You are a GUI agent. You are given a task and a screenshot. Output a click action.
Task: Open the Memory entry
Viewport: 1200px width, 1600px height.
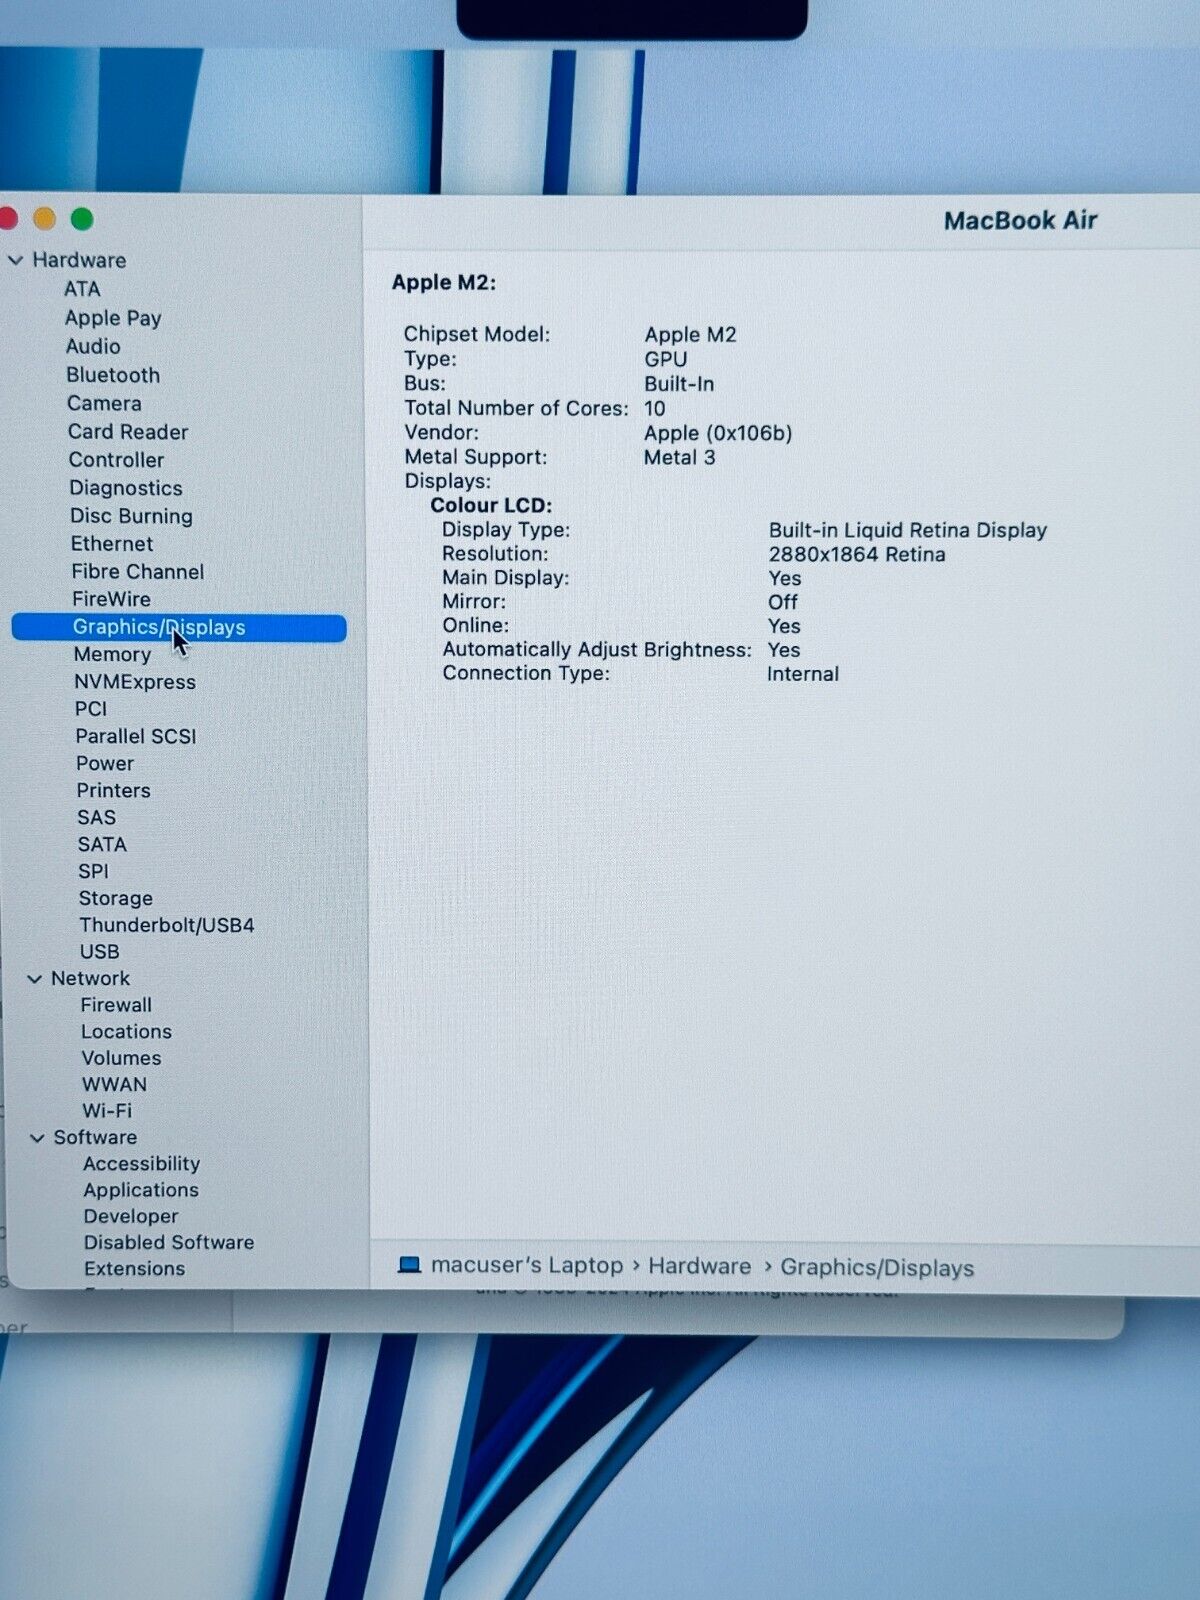[x=112, y=654]
